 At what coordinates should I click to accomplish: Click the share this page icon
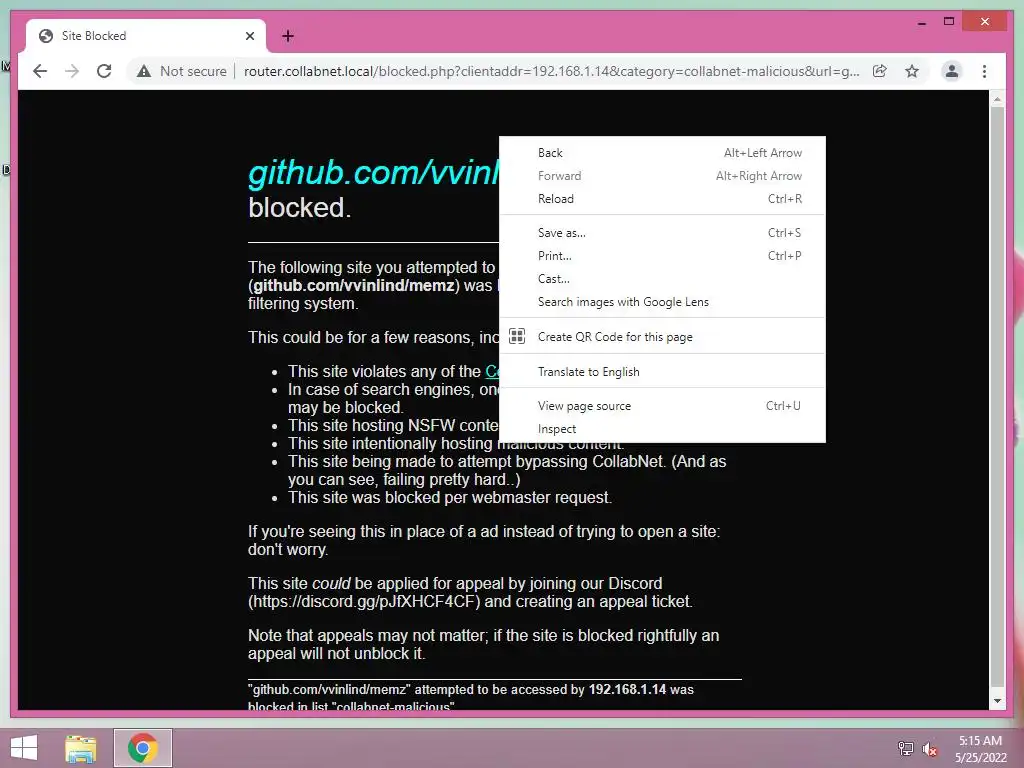pyautogui.click(x=880, y=71)
